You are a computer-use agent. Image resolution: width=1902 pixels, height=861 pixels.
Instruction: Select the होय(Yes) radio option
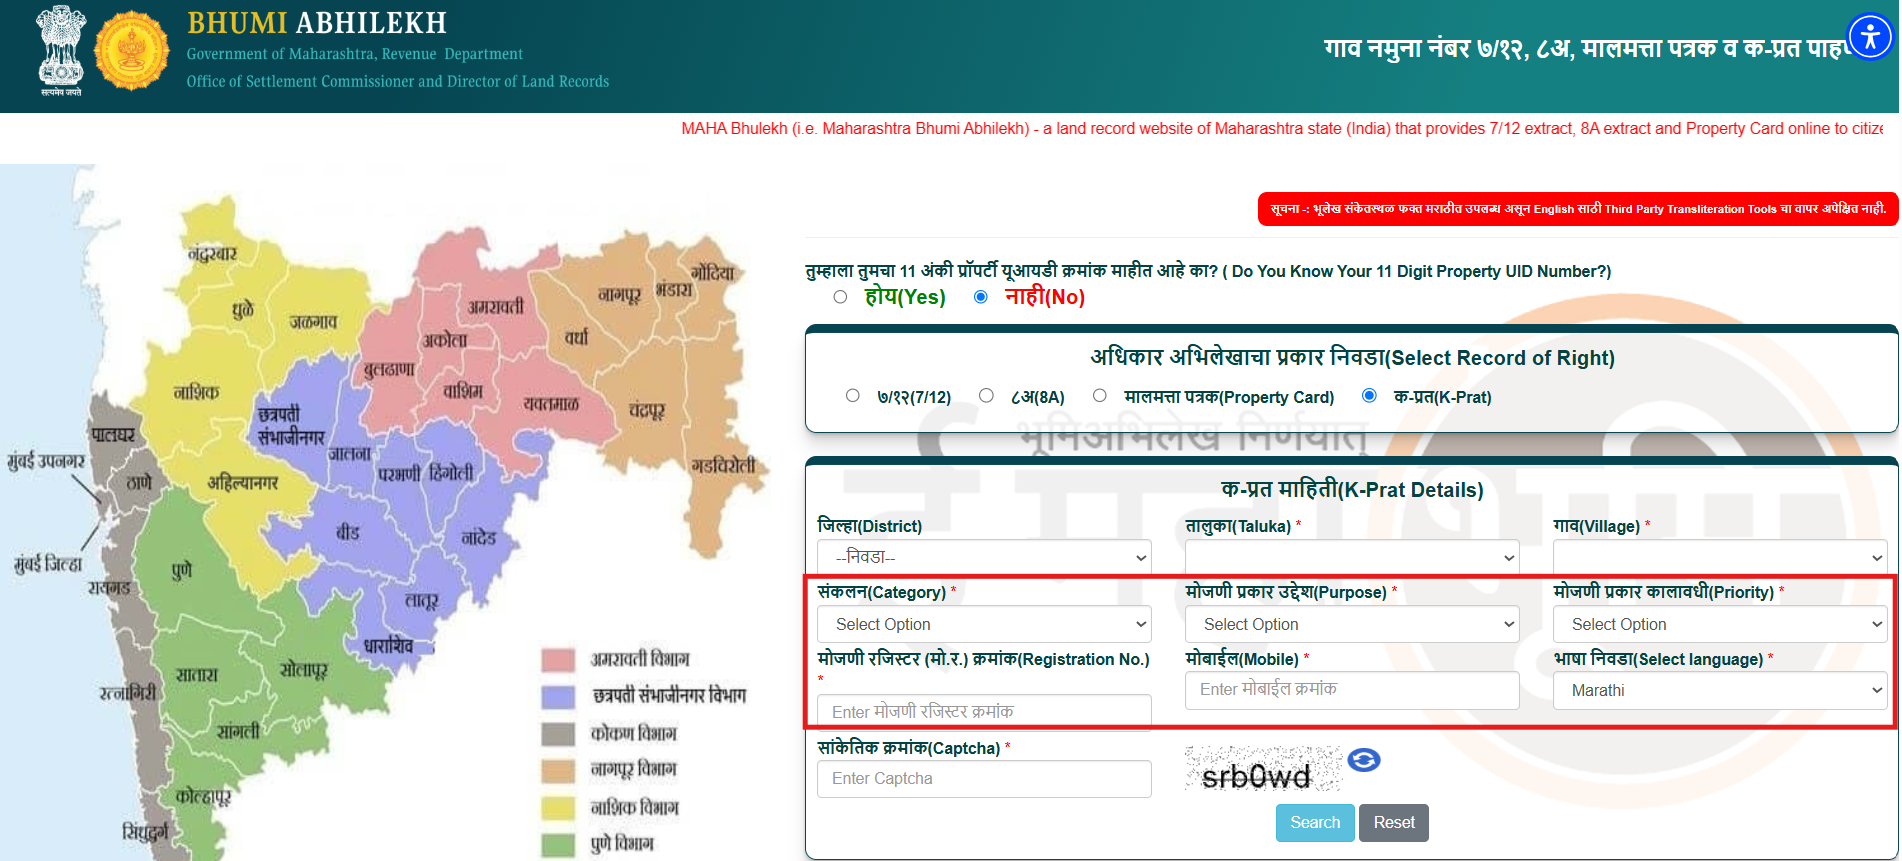(840, 297)
